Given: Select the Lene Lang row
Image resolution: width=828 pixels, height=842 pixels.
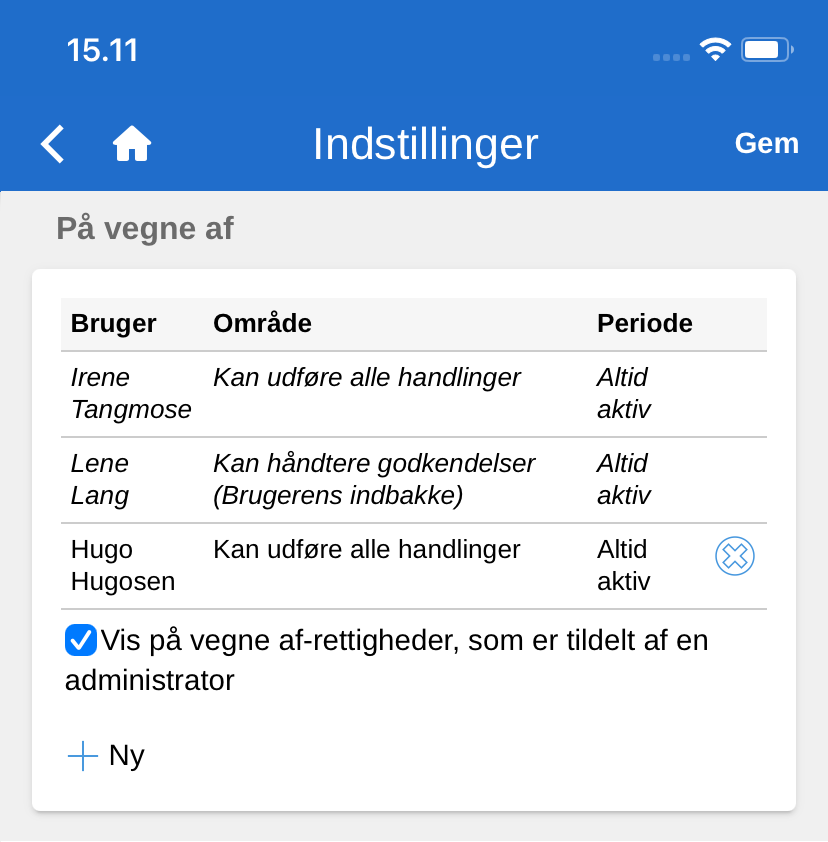Looking at the screenshot, I should click(100, 480).
